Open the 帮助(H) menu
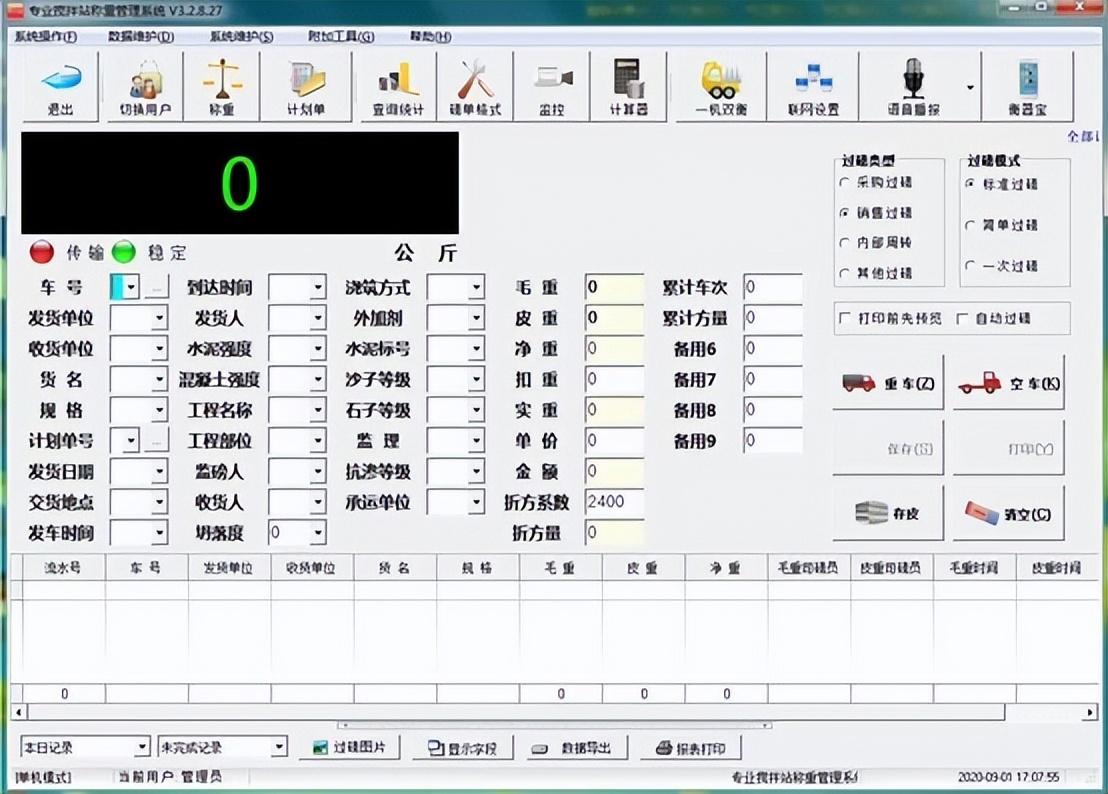This screenshot has width=1108, height=794. coord(430,36)
